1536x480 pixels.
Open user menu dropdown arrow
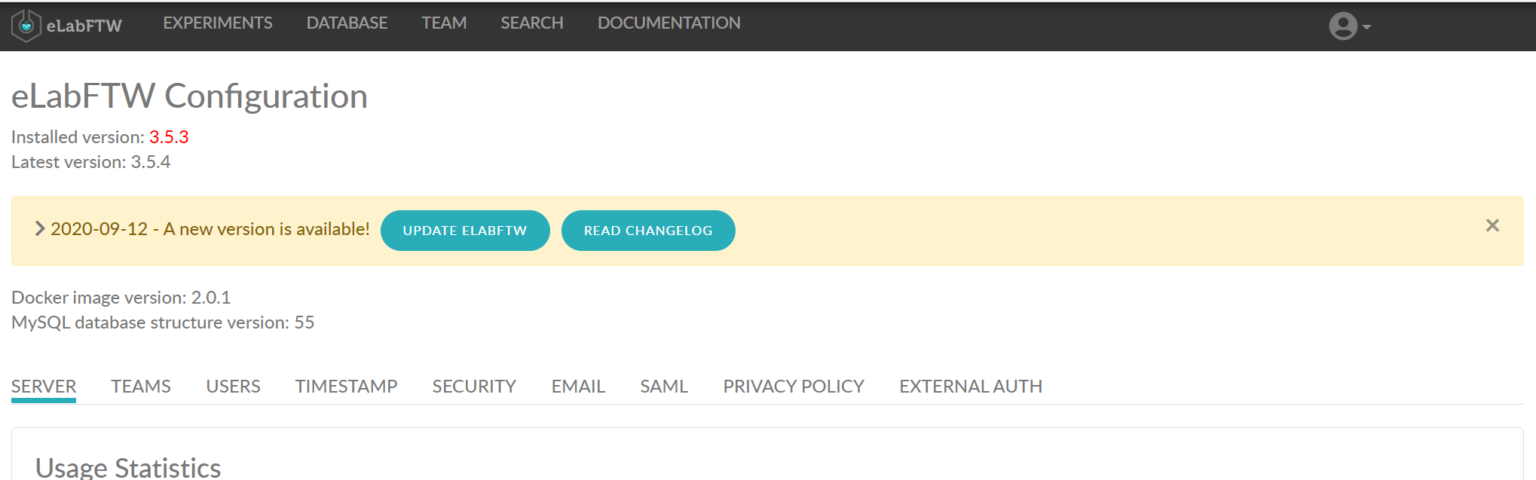(x=1366, y=27)
